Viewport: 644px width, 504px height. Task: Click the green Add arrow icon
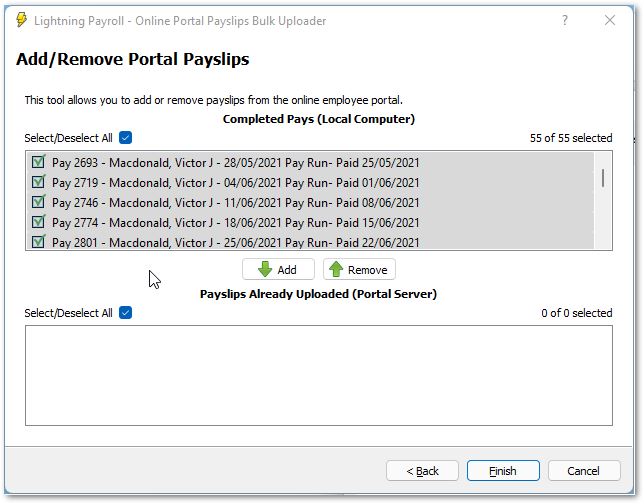point(265,270)
